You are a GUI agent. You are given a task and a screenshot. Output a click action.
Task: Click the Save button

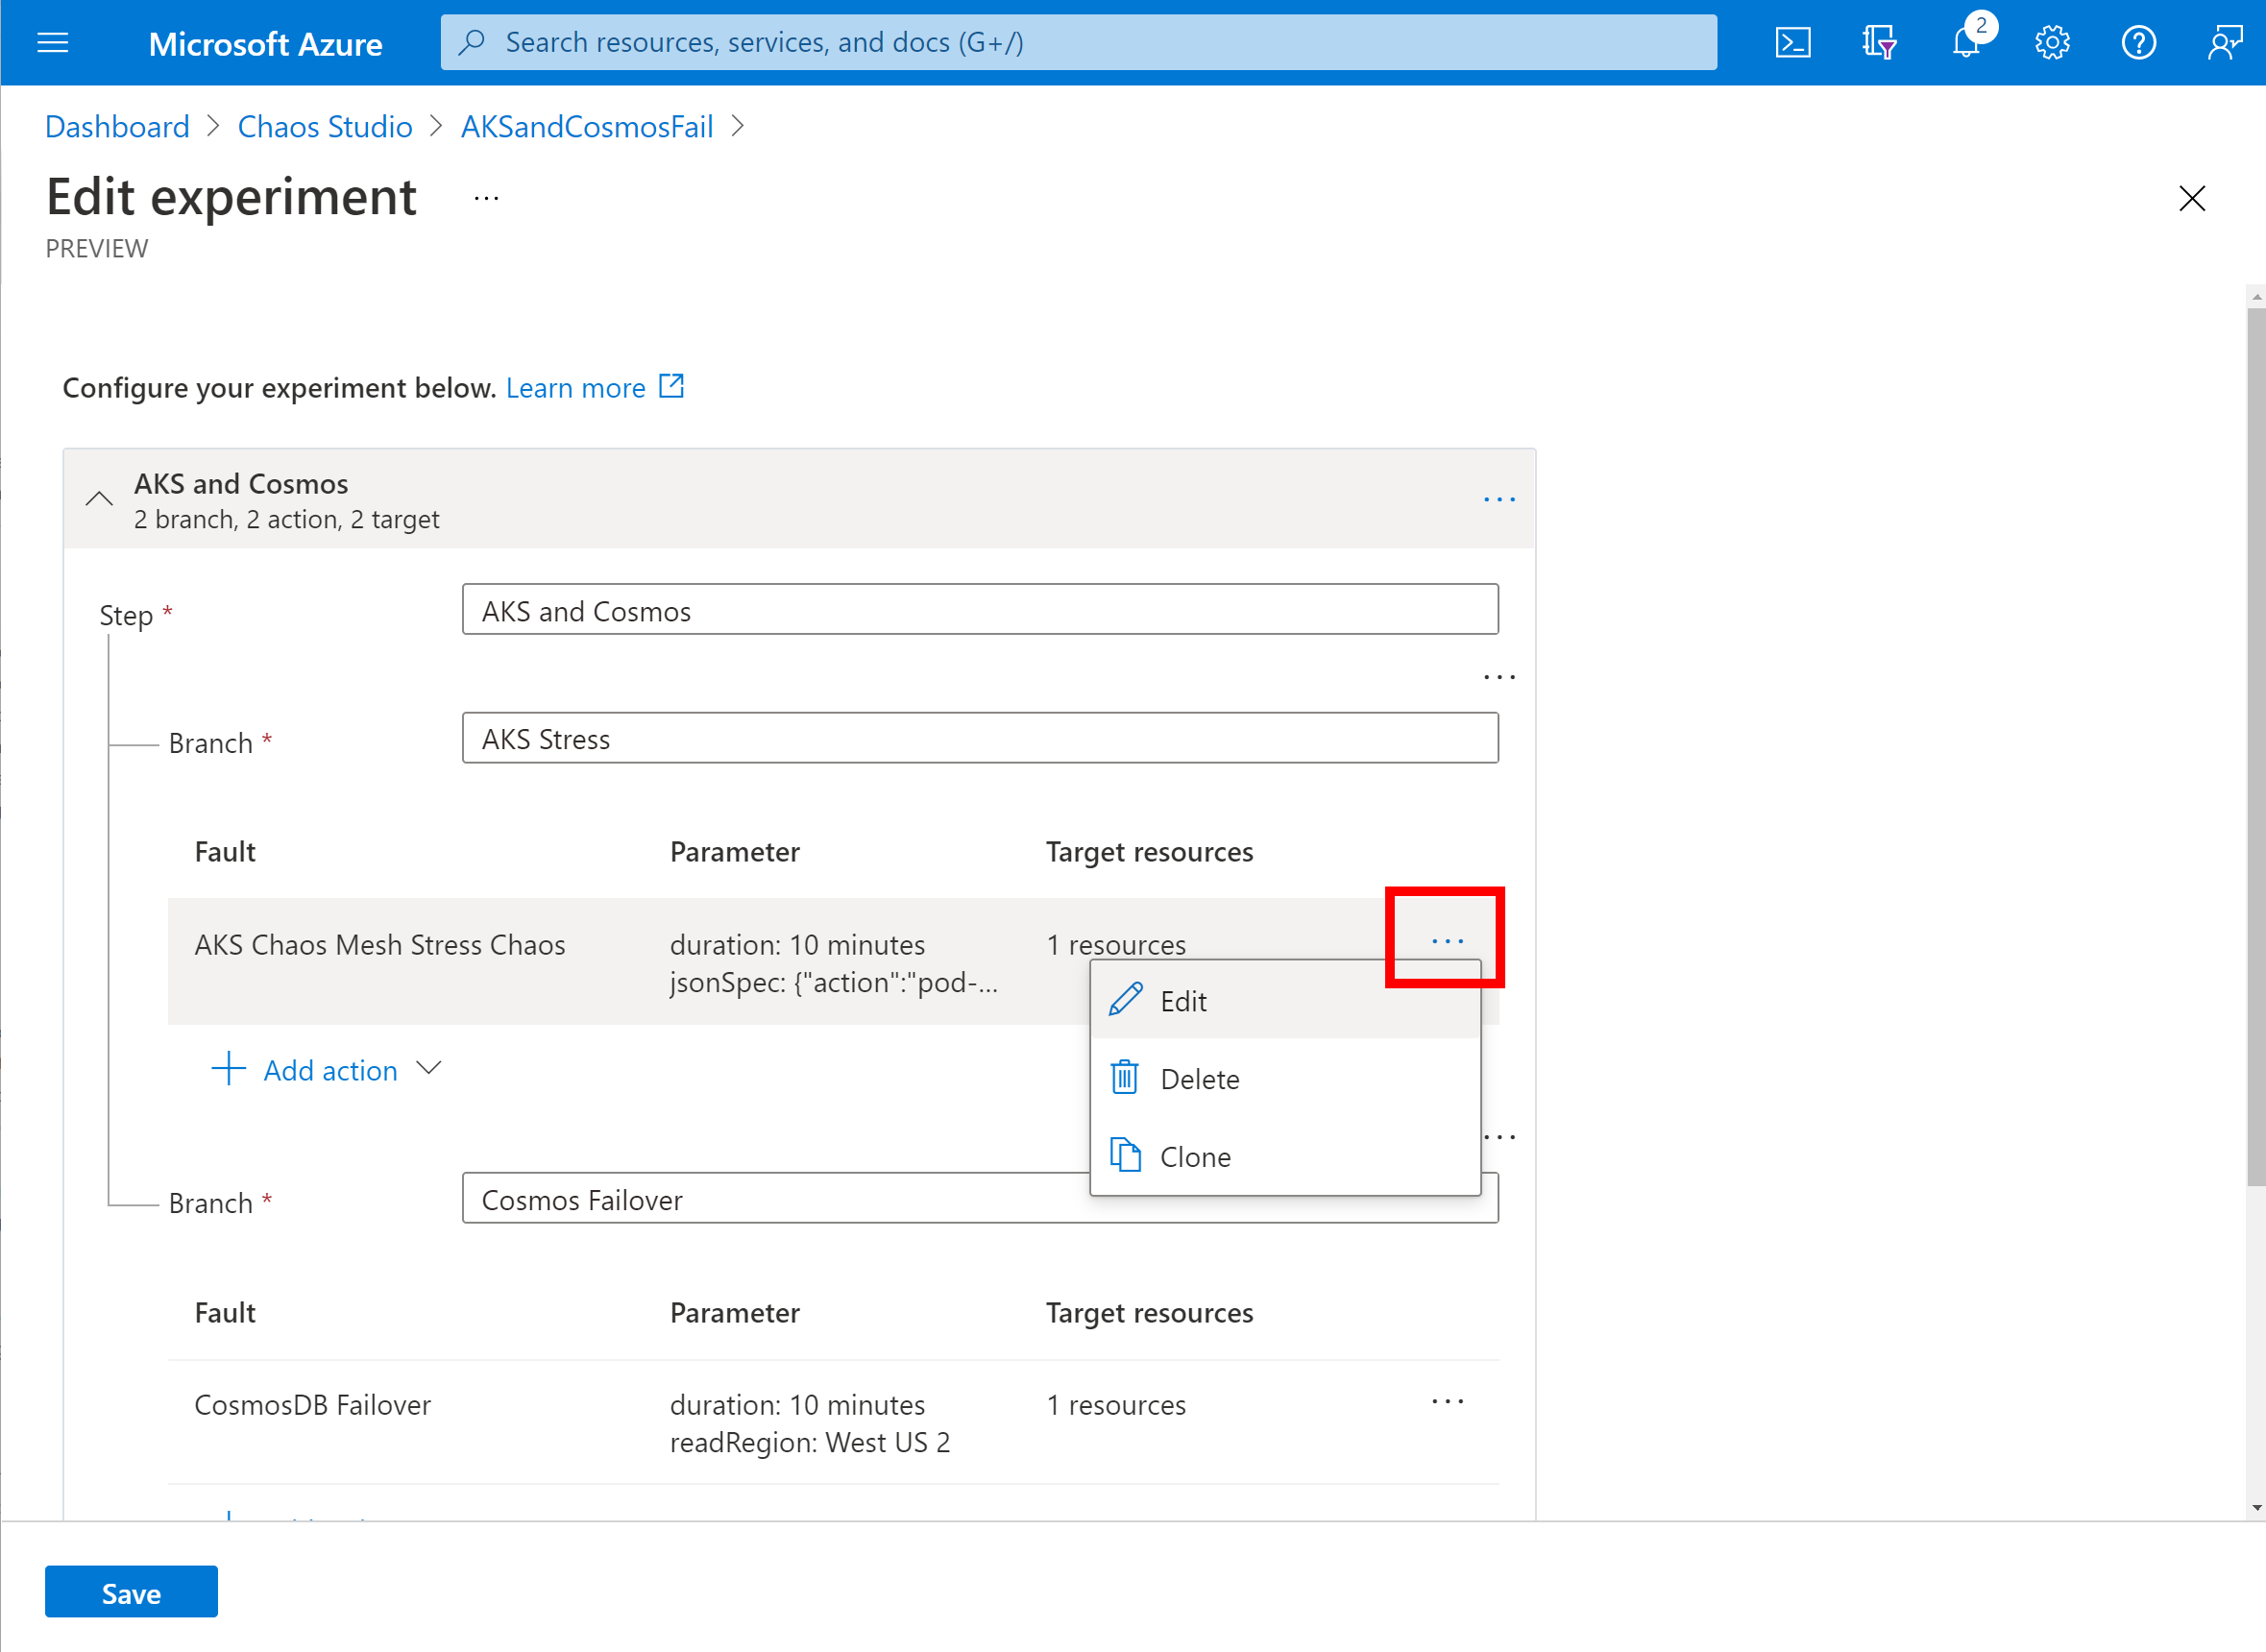pyautogui.click(x=131, y=1594)
